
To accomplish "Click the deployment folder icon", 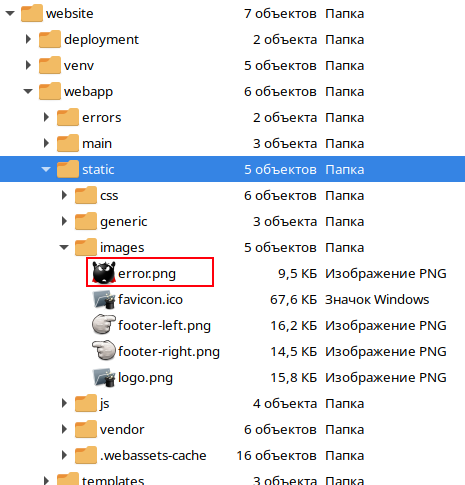I will (x=50, y=39).
